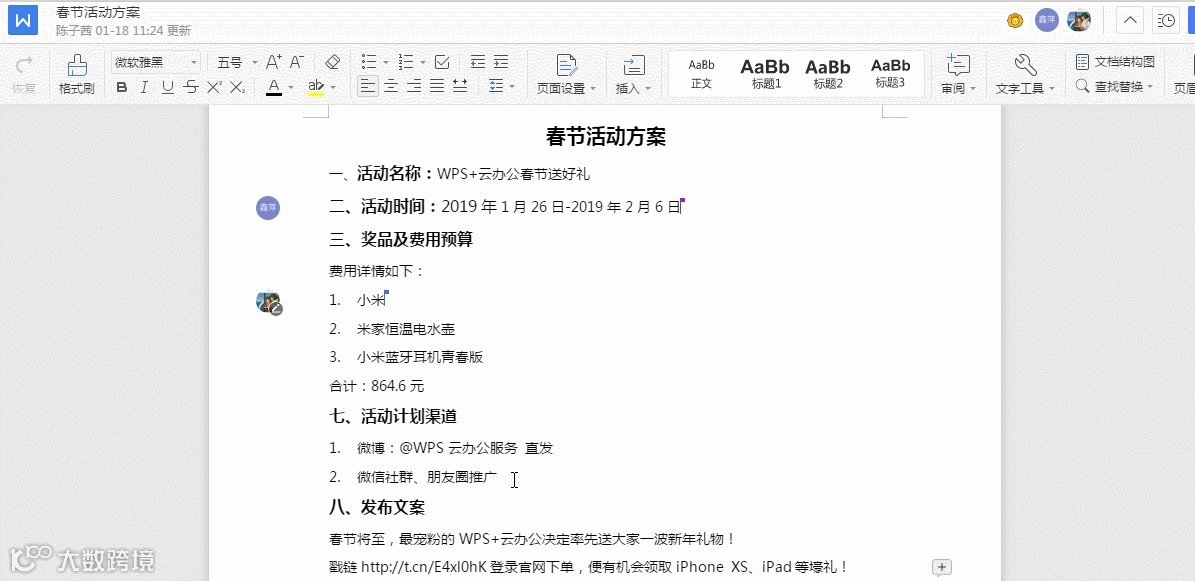Open the font name dropdown 微软雅黑

[x=156, y=63]
